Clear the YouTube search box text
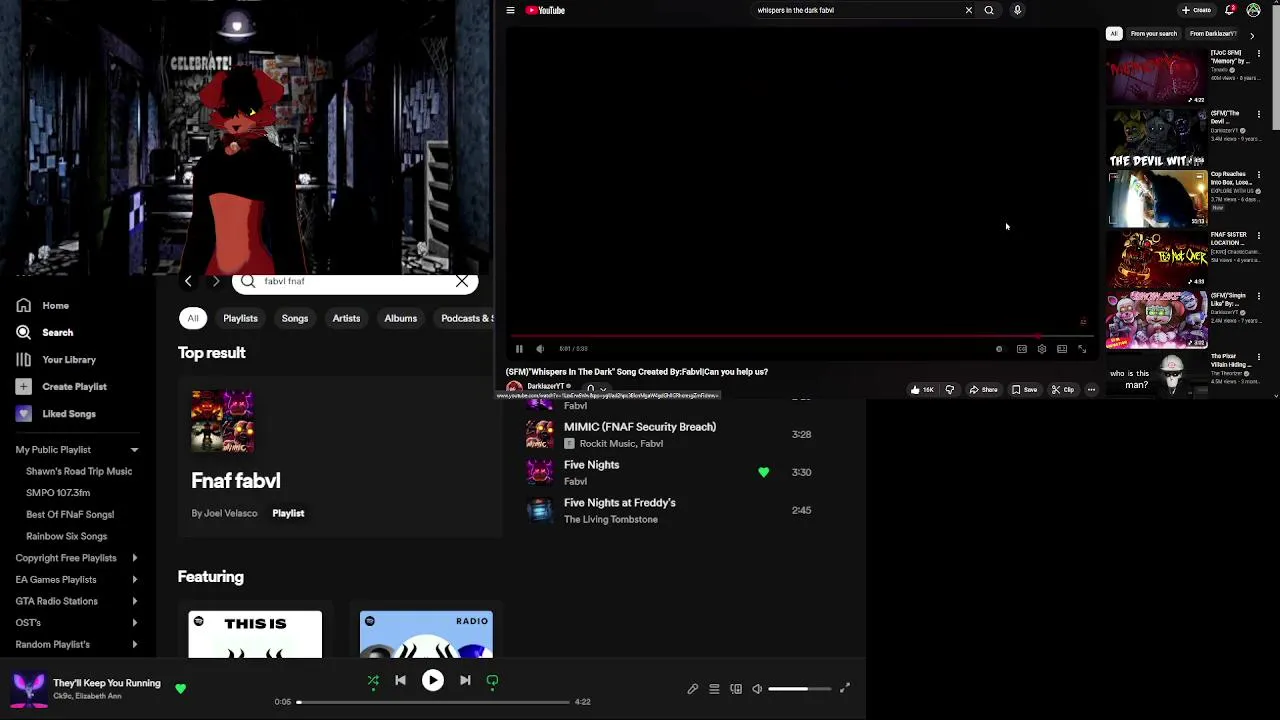 point(968,10)
